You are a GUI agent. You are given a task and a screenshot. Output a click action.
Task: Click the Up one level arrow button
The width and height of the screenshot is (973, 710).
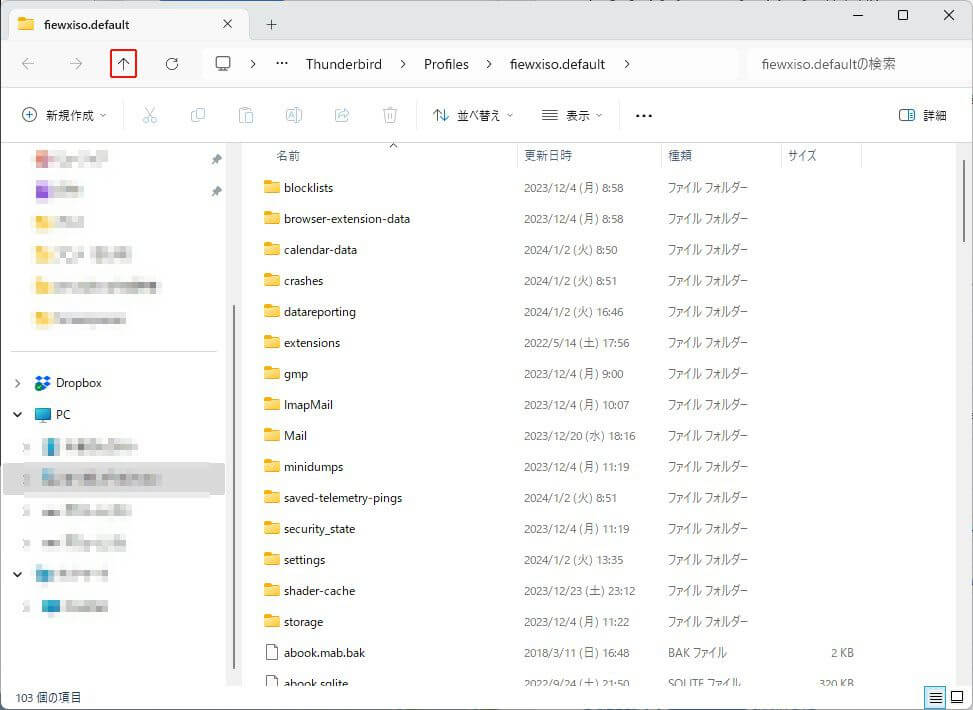tap(123, 64)
